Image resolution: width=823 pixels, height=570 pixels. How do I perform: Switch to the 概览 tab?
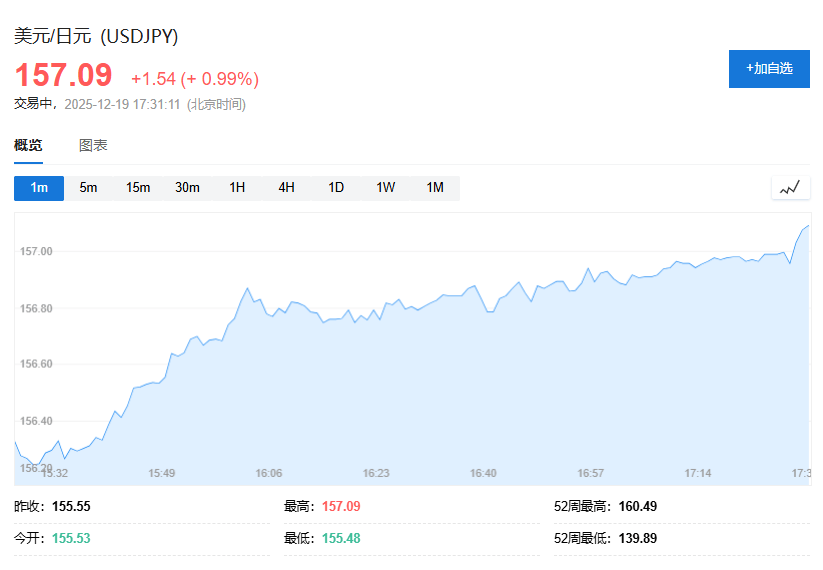(28, 145)
